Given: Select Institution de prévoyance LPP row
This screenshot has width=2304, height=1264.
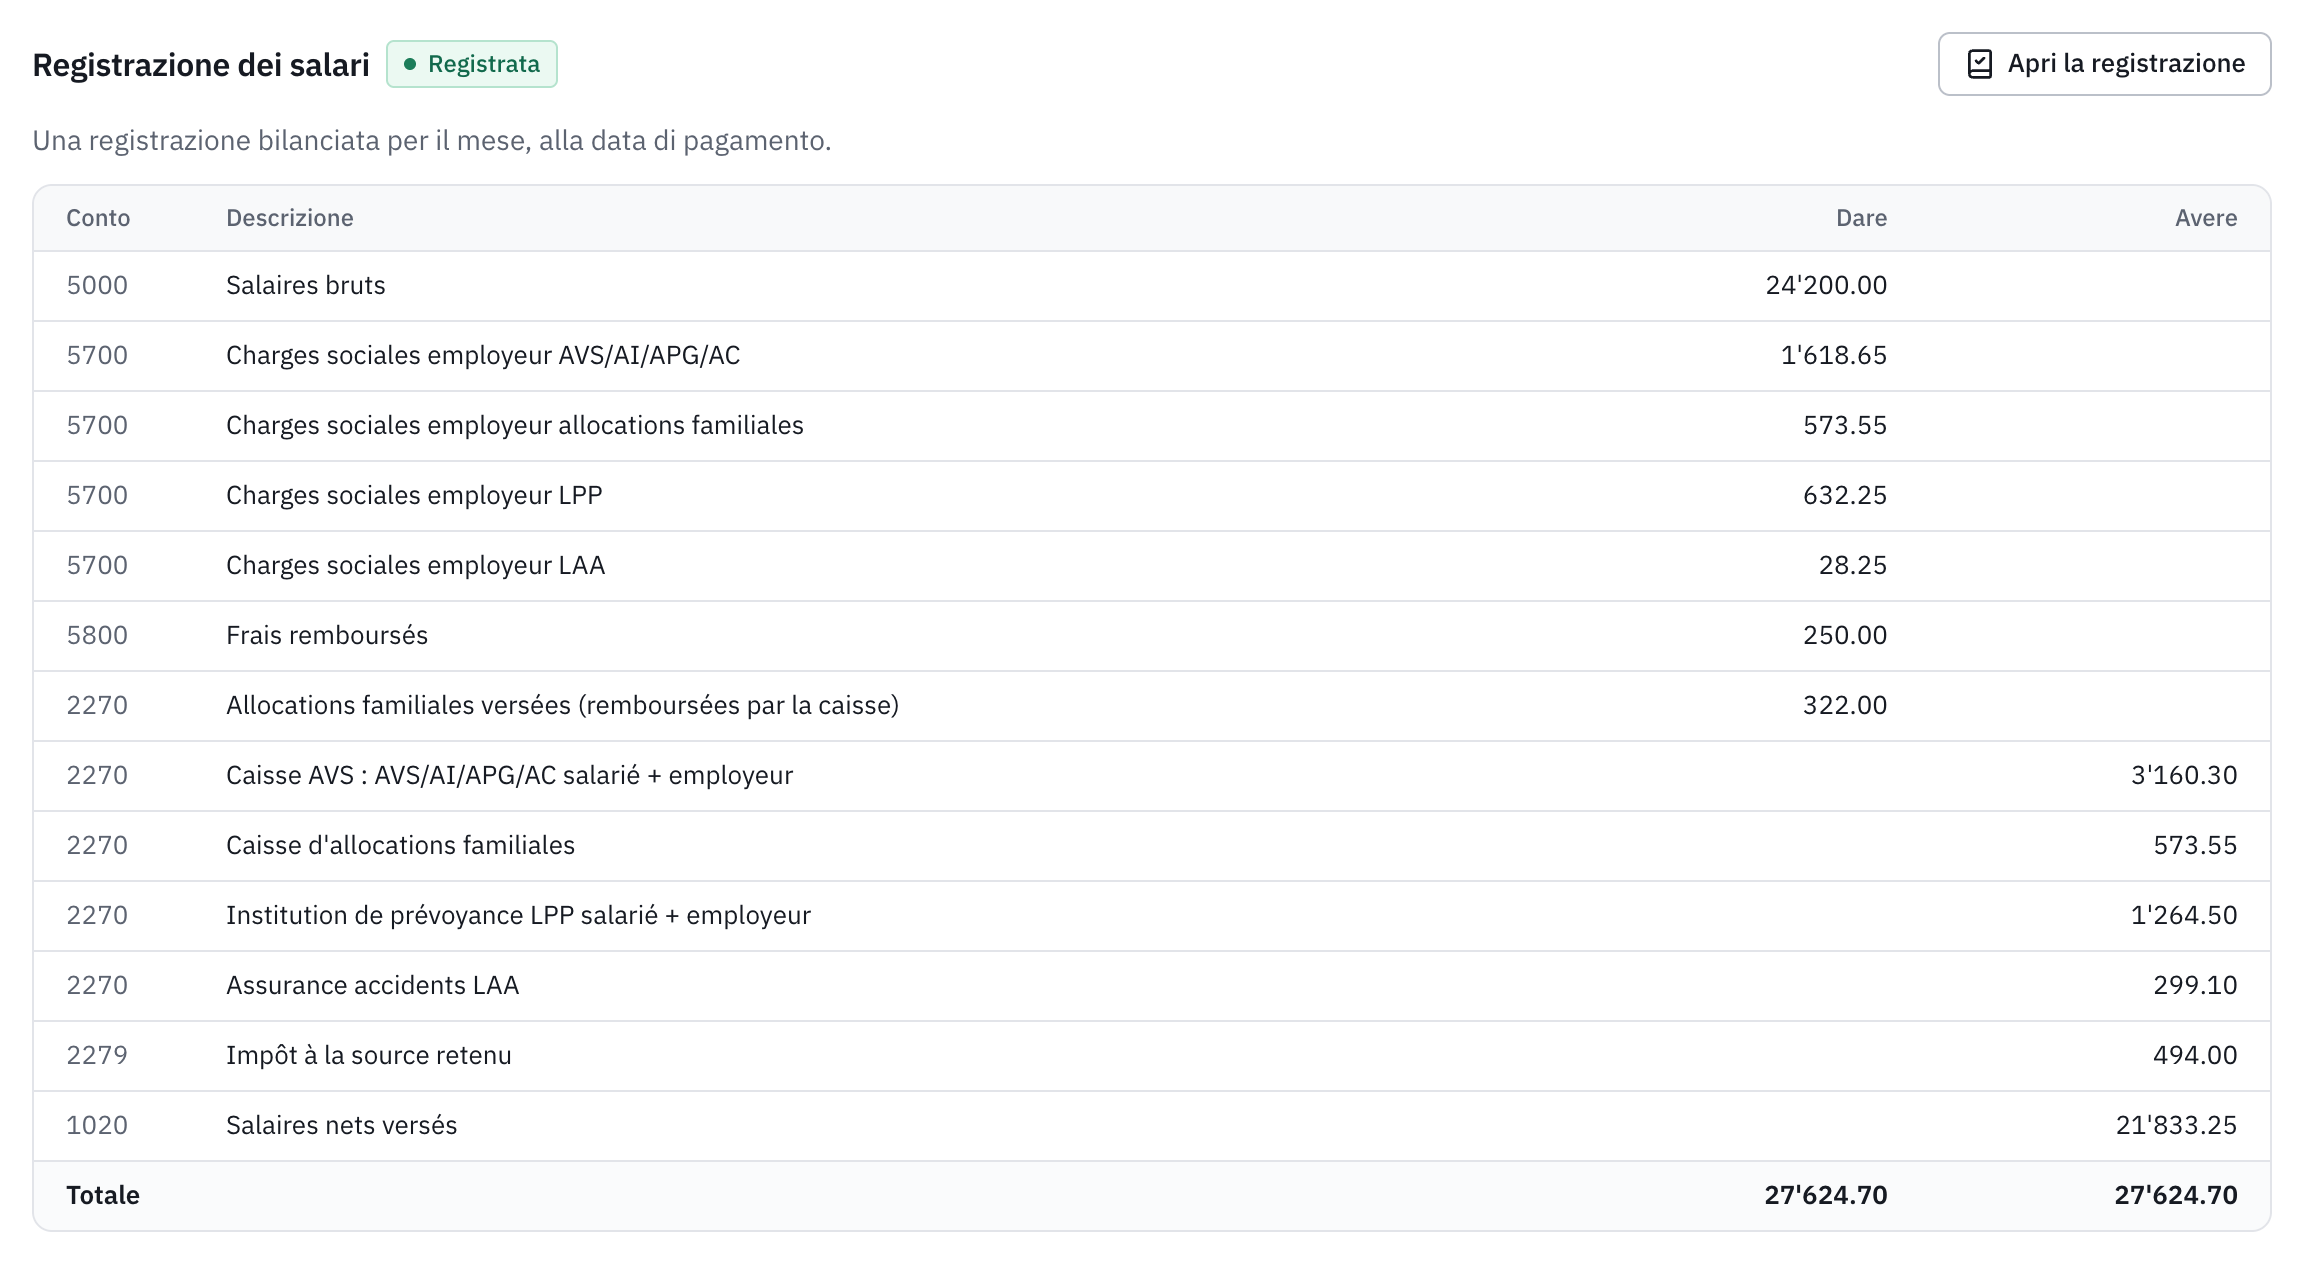Looking at the screenshot, I should [x=1152, y=915].
